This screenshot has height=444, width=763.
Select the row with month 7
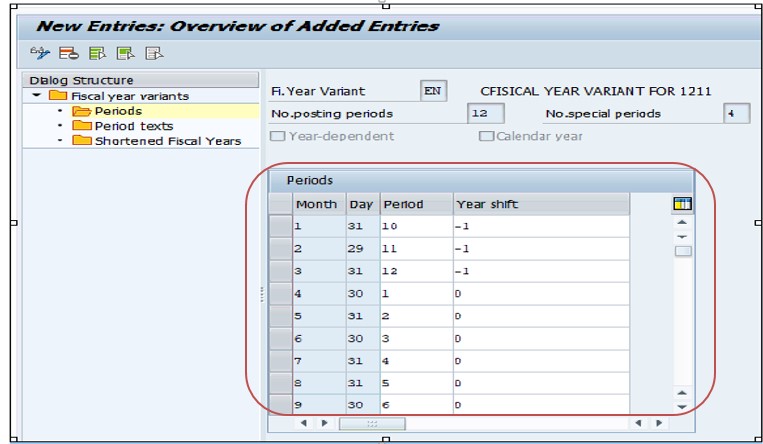(x=280, y=361)
